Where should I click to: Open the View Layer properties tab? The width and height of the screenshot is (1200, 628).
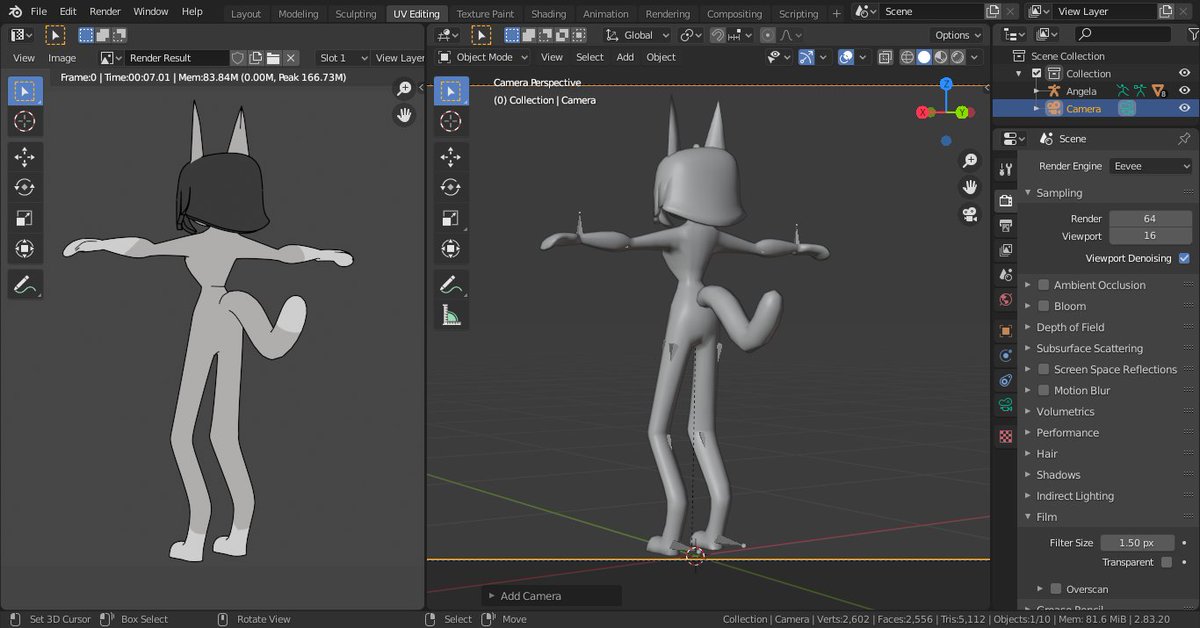[x=1006, y=250]
